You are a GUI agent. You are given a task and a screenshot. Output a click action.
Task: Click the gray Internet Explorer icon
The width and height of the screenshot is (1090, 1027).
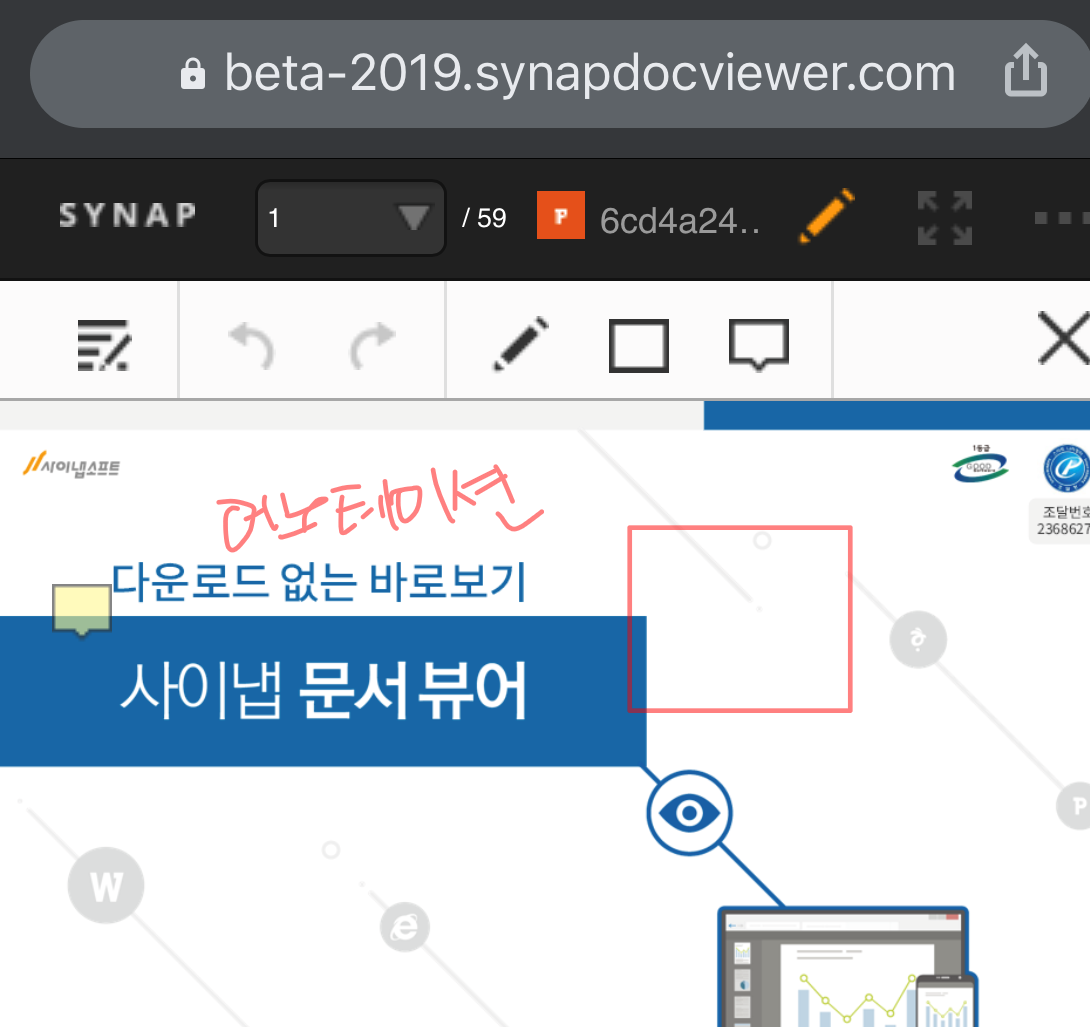(x=405, y=927)
